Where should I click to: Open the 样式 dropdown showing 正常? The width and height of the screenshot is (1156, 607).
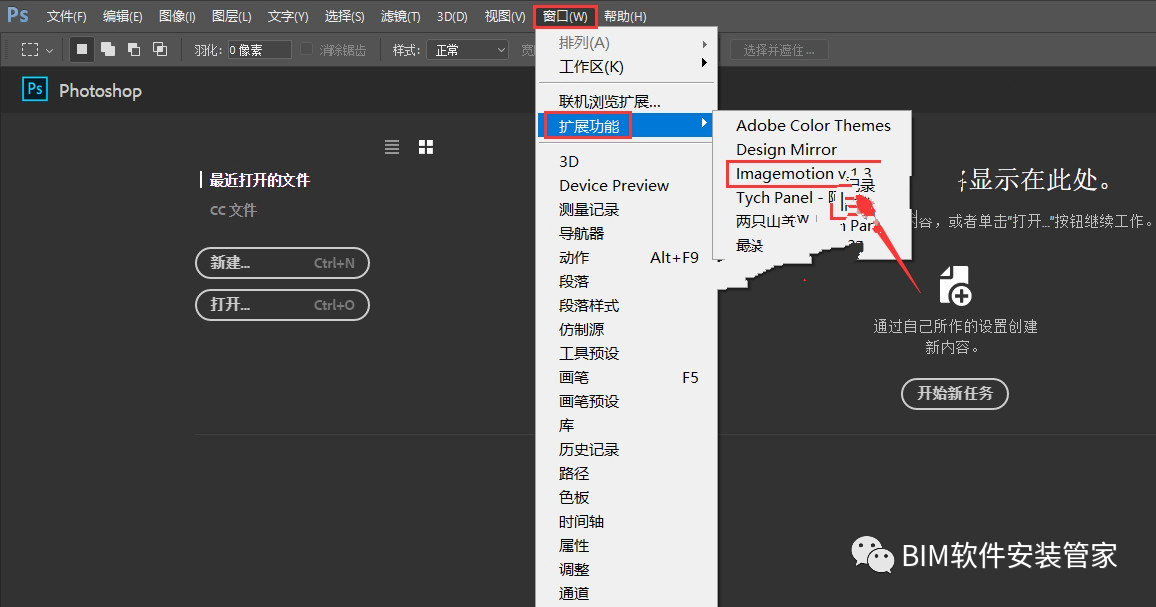click(x=467, y=50)
